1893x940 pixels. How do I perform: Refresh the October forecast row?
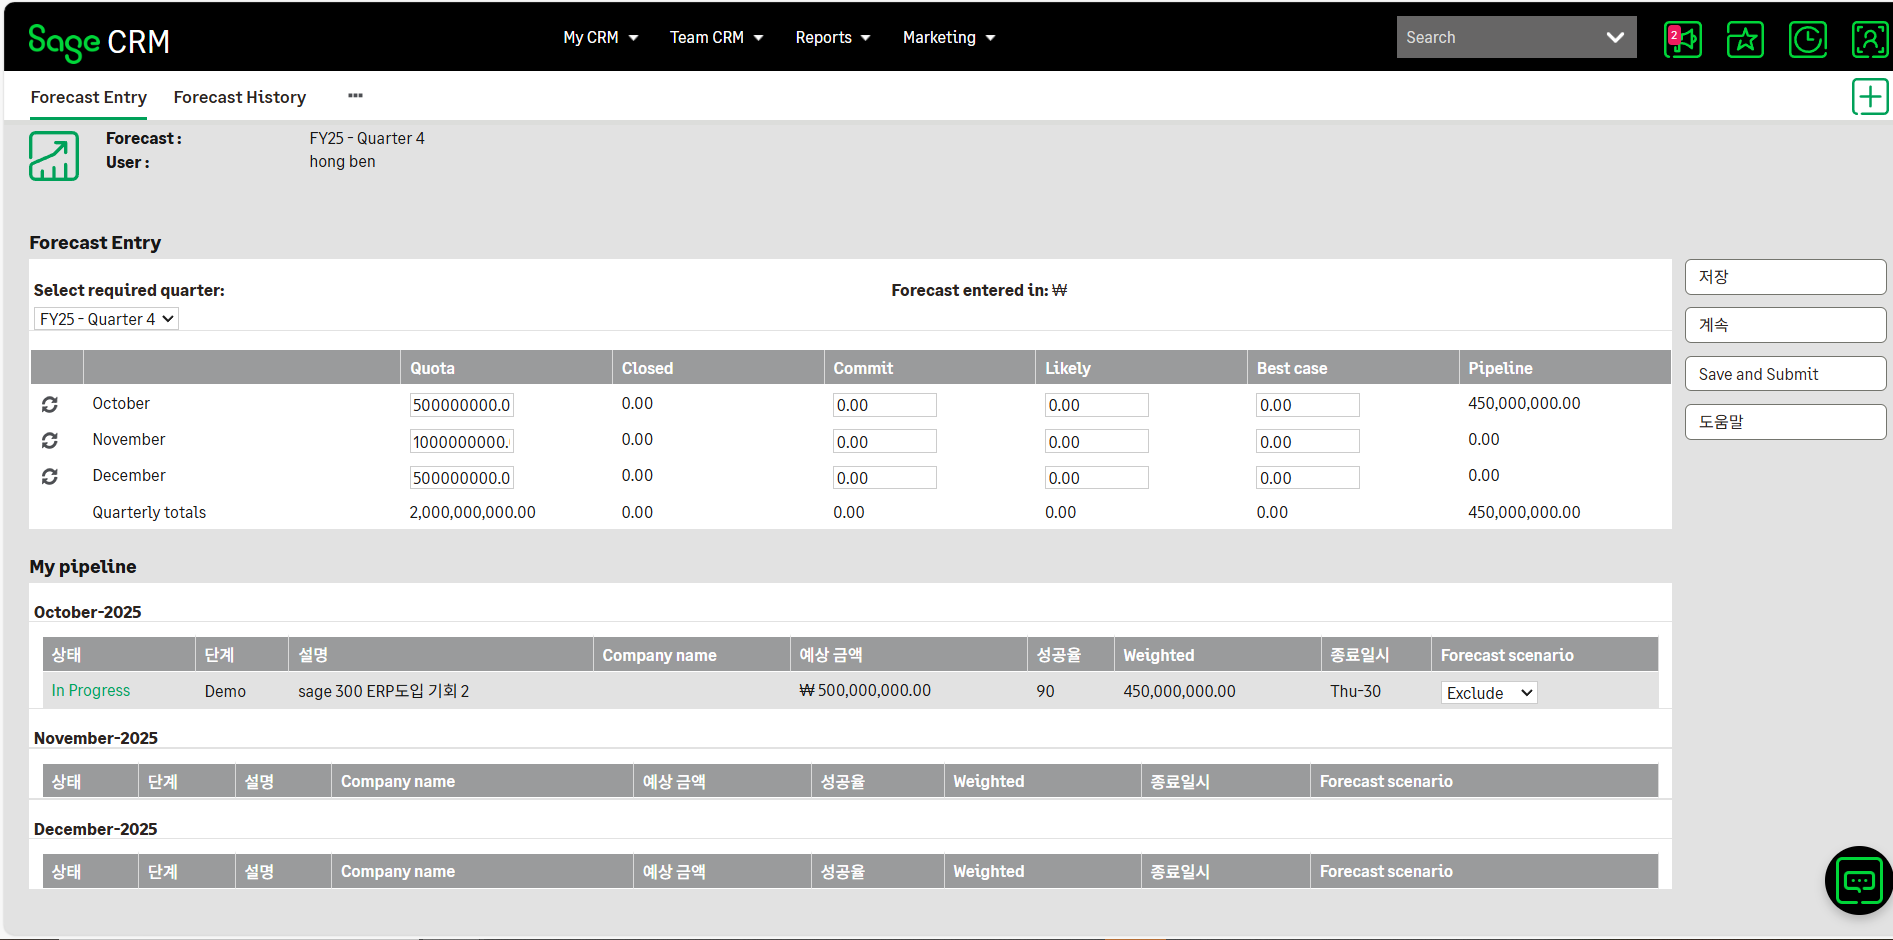click(x=50, y=404)
